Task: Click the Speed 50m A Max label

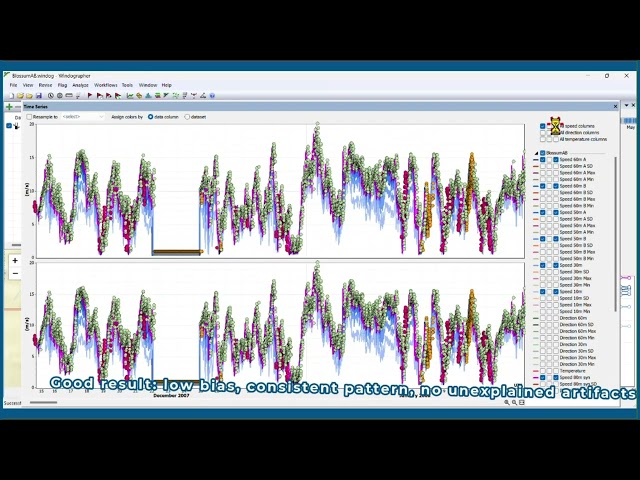Action: pyautogui.click(x=577, y=226)
